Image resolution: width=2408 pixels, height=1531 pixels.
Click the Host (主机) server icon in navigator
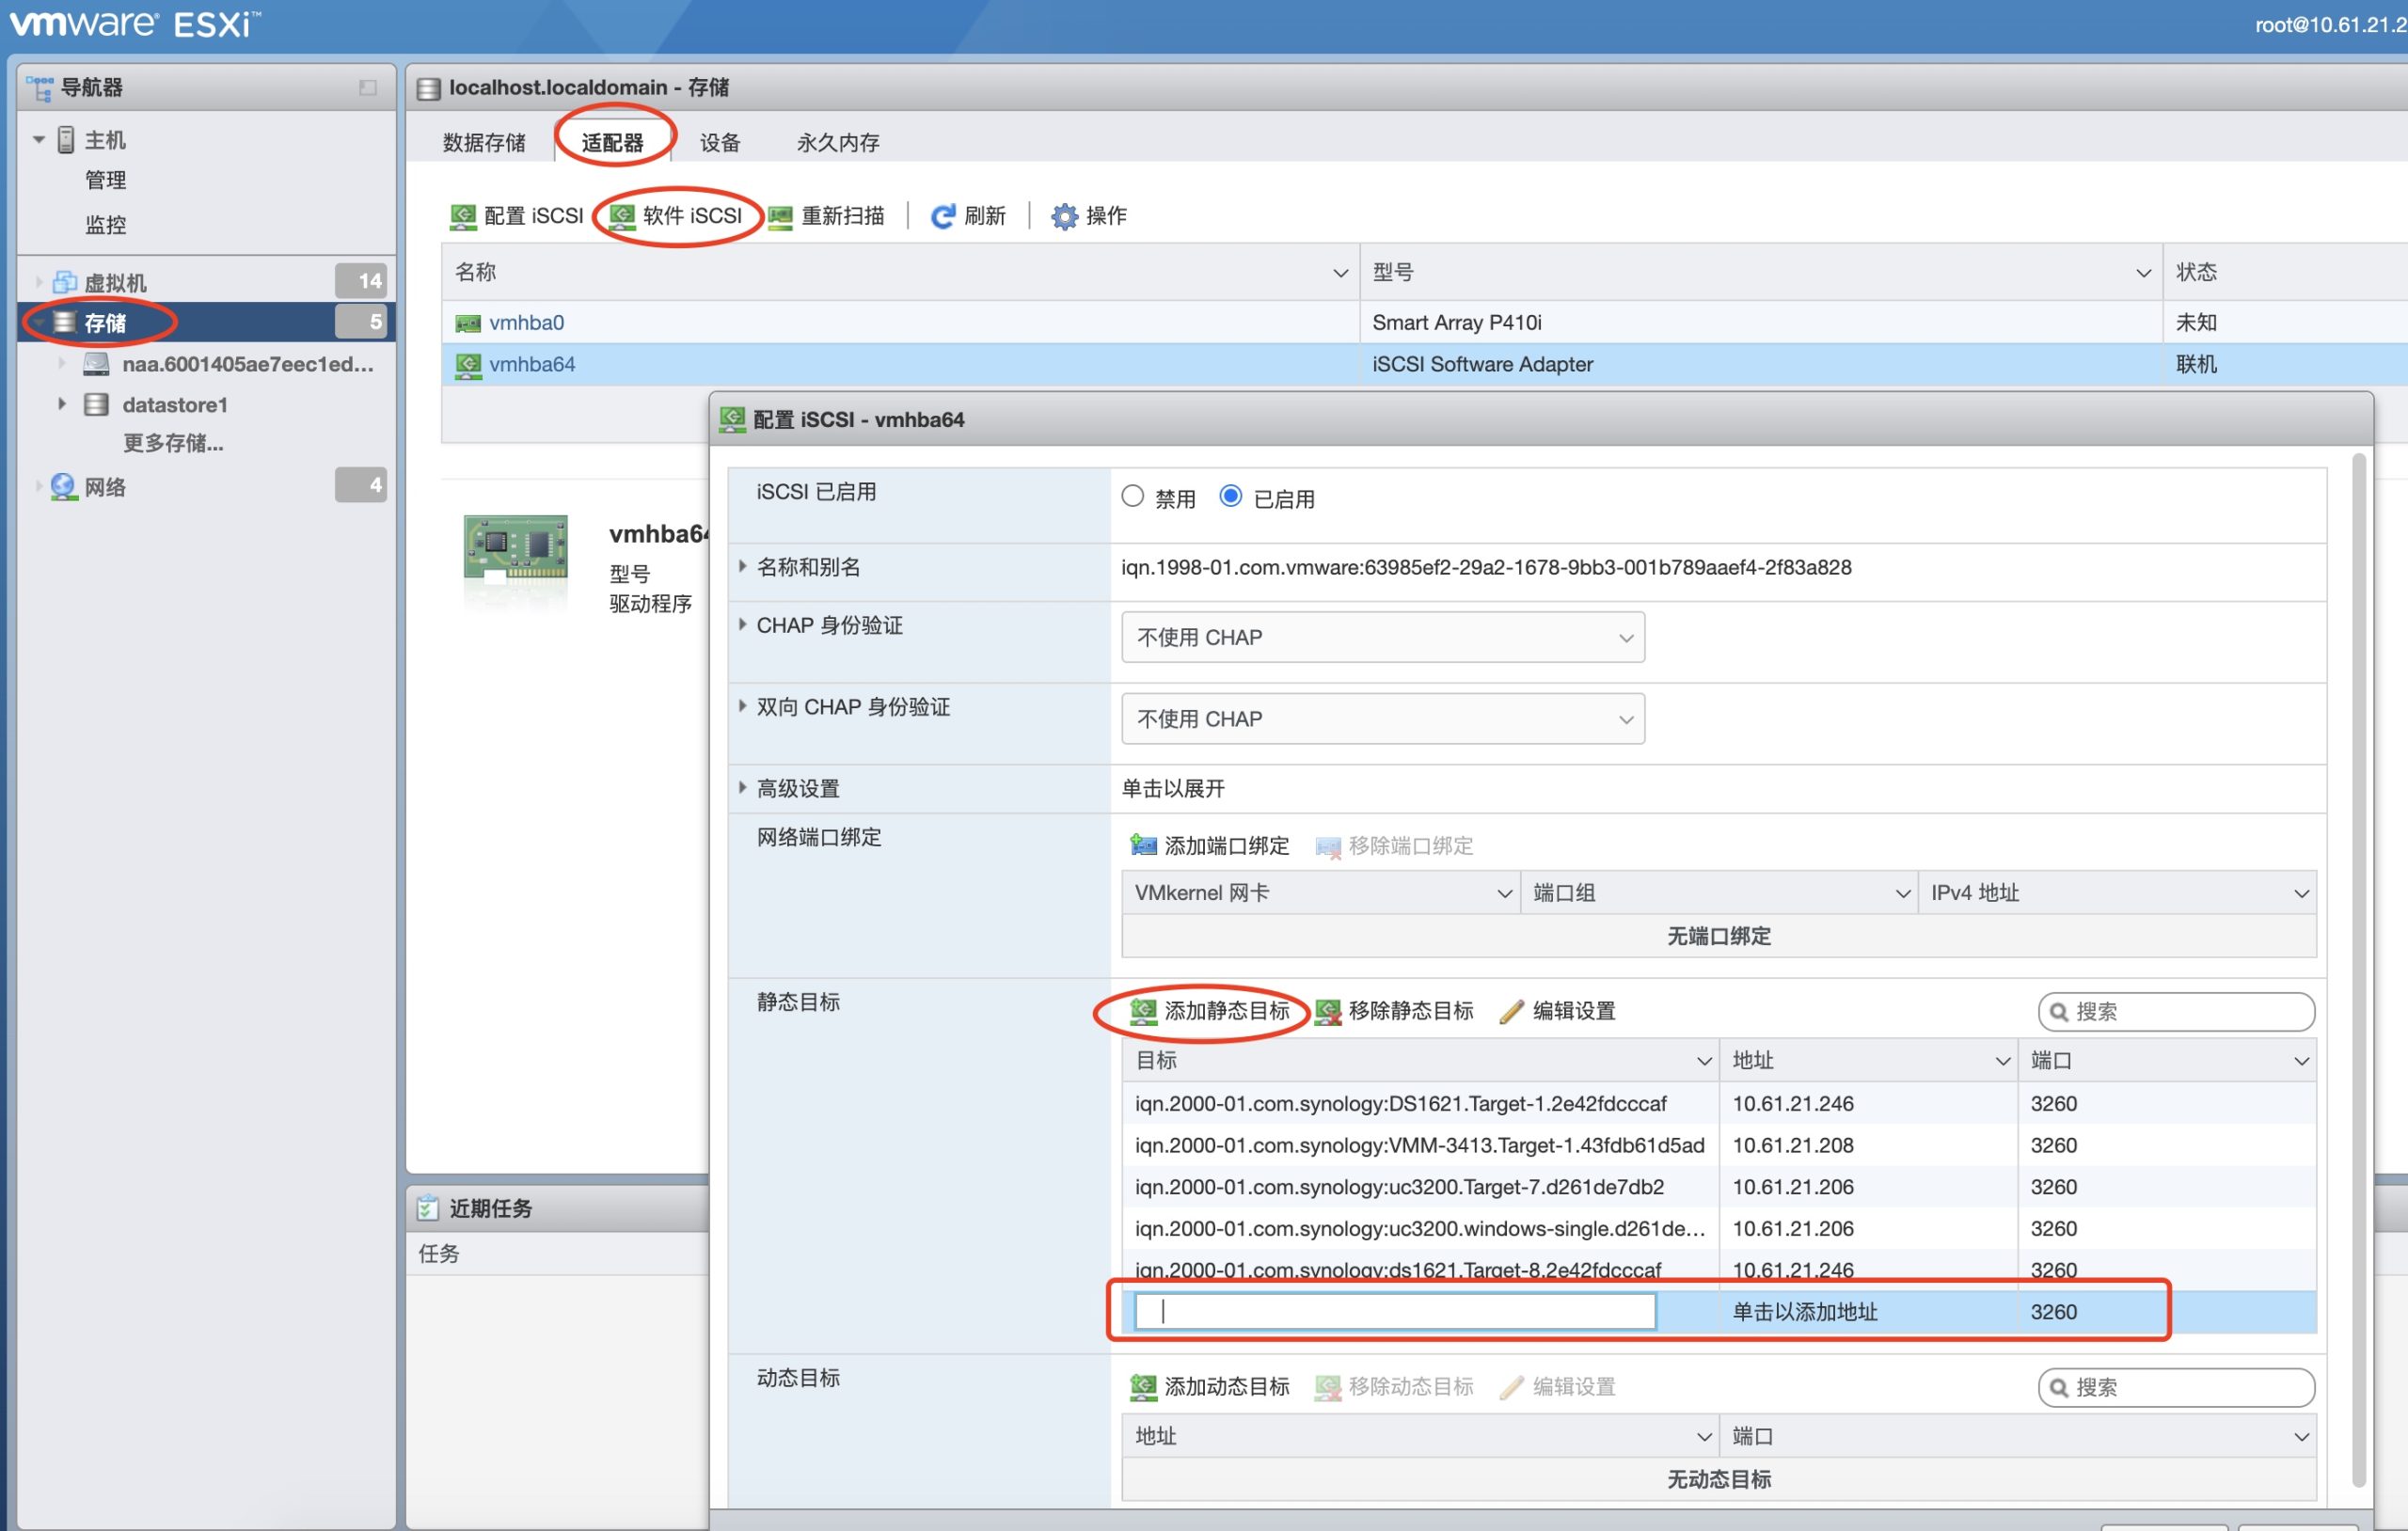coord(66,140)
